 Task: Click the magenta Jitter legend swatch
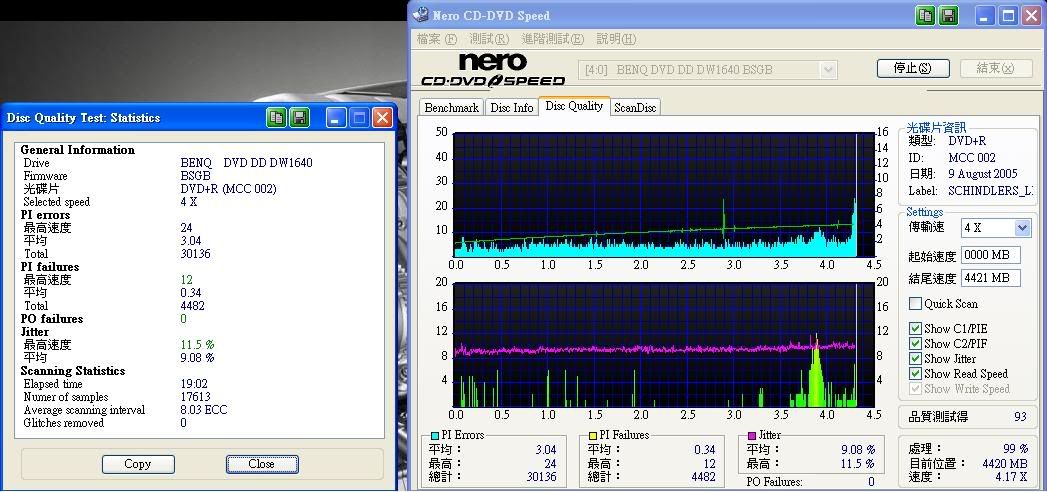point(751,435)
